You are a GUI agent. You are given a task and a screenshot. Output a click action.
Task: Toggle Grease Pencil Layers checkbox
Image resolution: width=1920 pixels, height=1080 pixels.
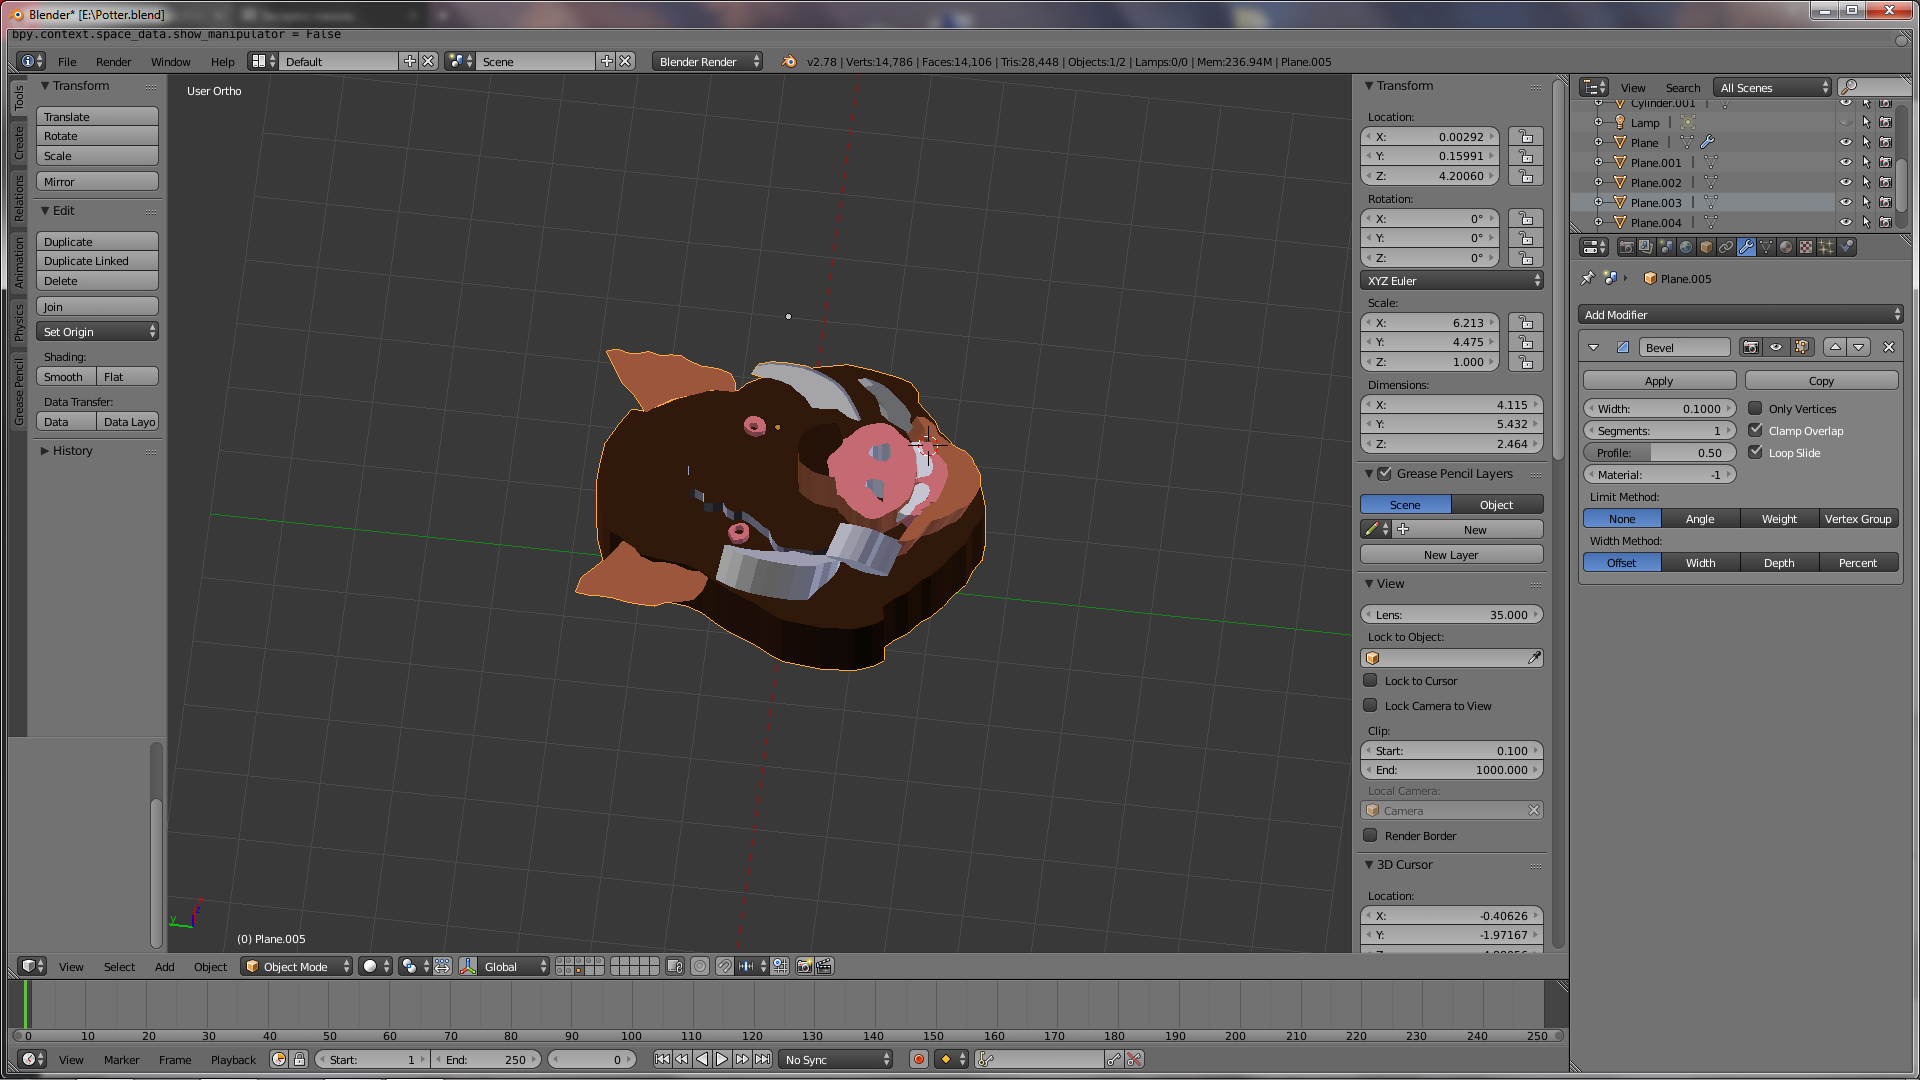(x=1385, y=473)
